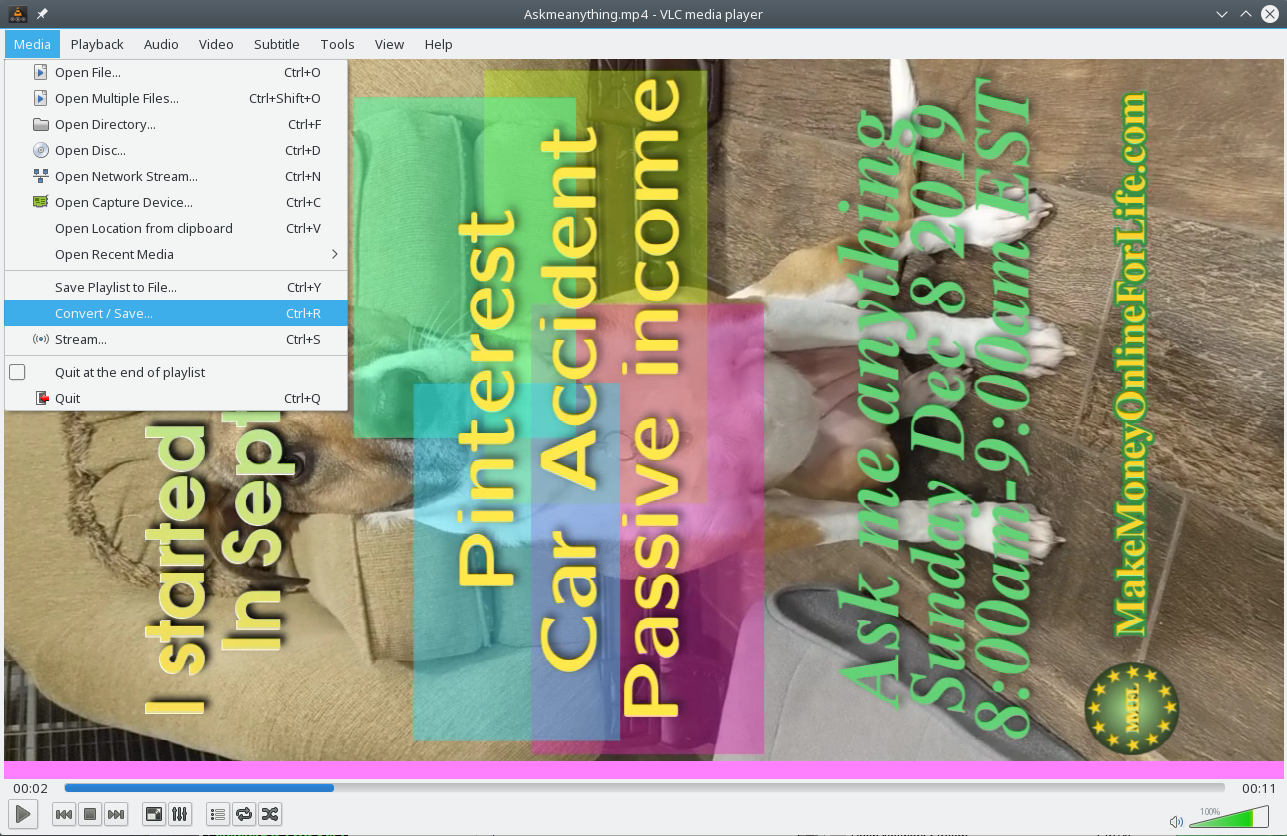This screenshot has height=836, width=1287.
Task: Toggle shuffle random playback icon
Action: tap(270, 814)
